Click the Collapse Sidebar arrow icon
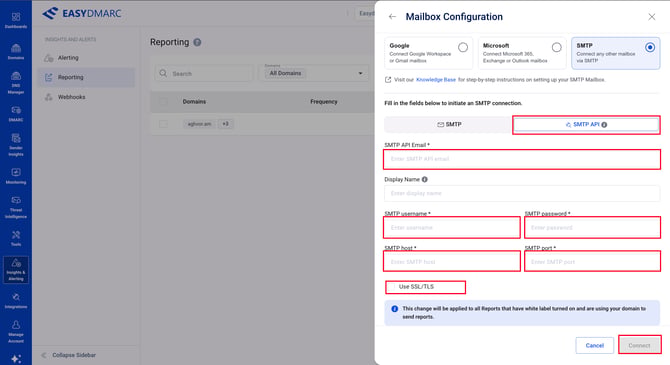This screenshot has height=365, width=670. pyautogui.click(x=44, y=355)
